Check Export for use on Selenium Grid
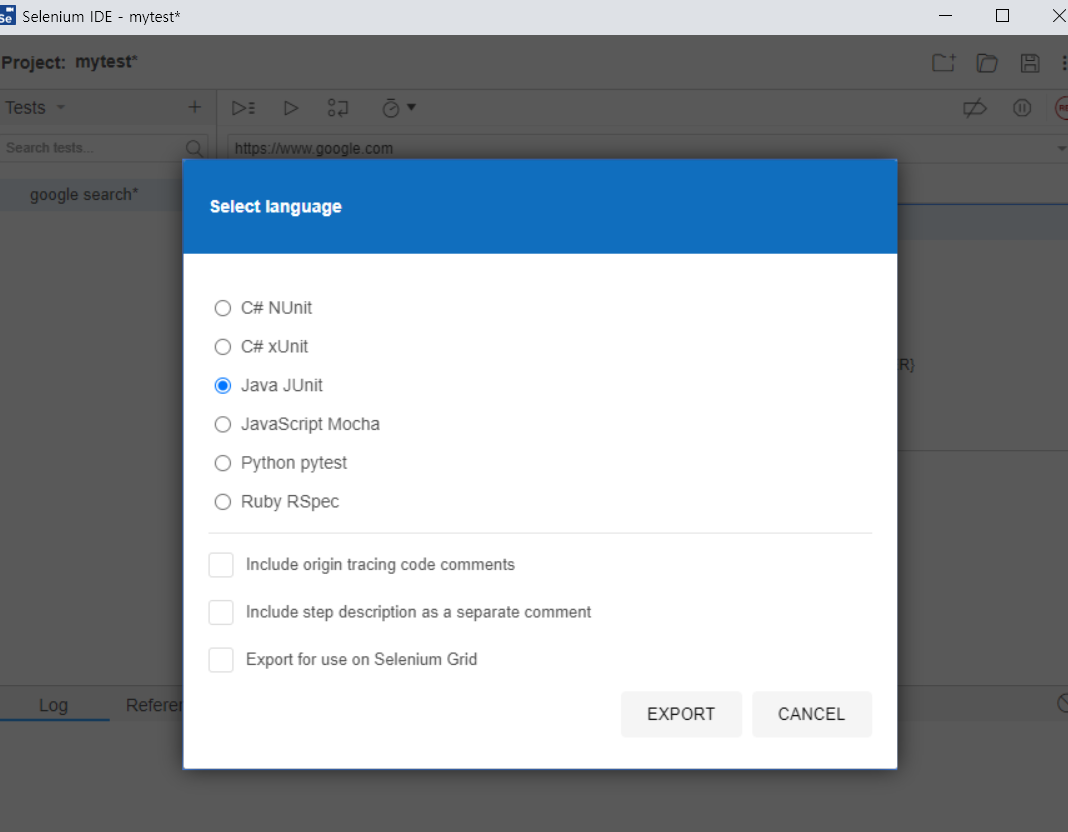 click(x=221, y=660)
